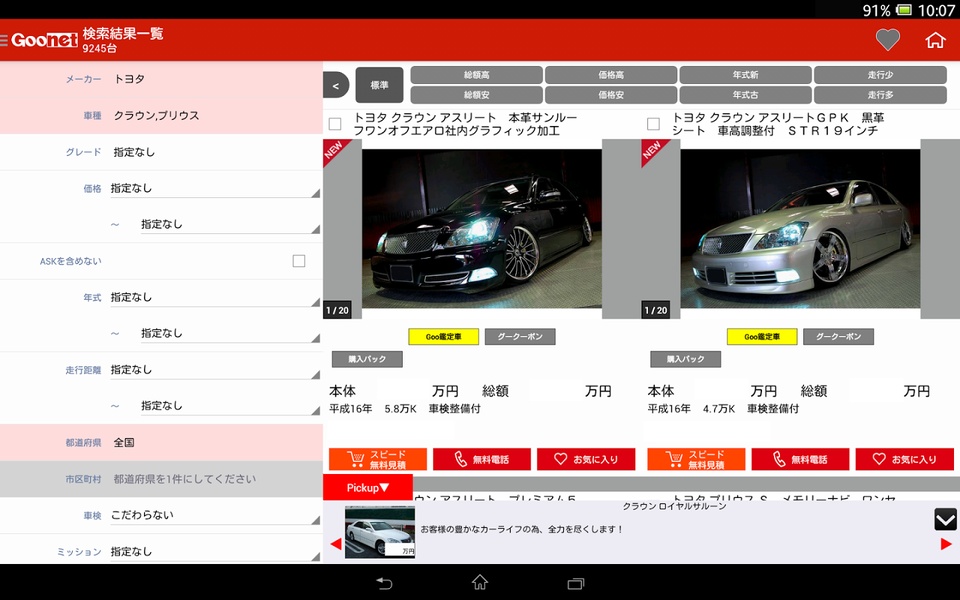960x600 pixels.
Task: Tap 購入パック badge on silver Crown listing
Action: tap(686, 359)
